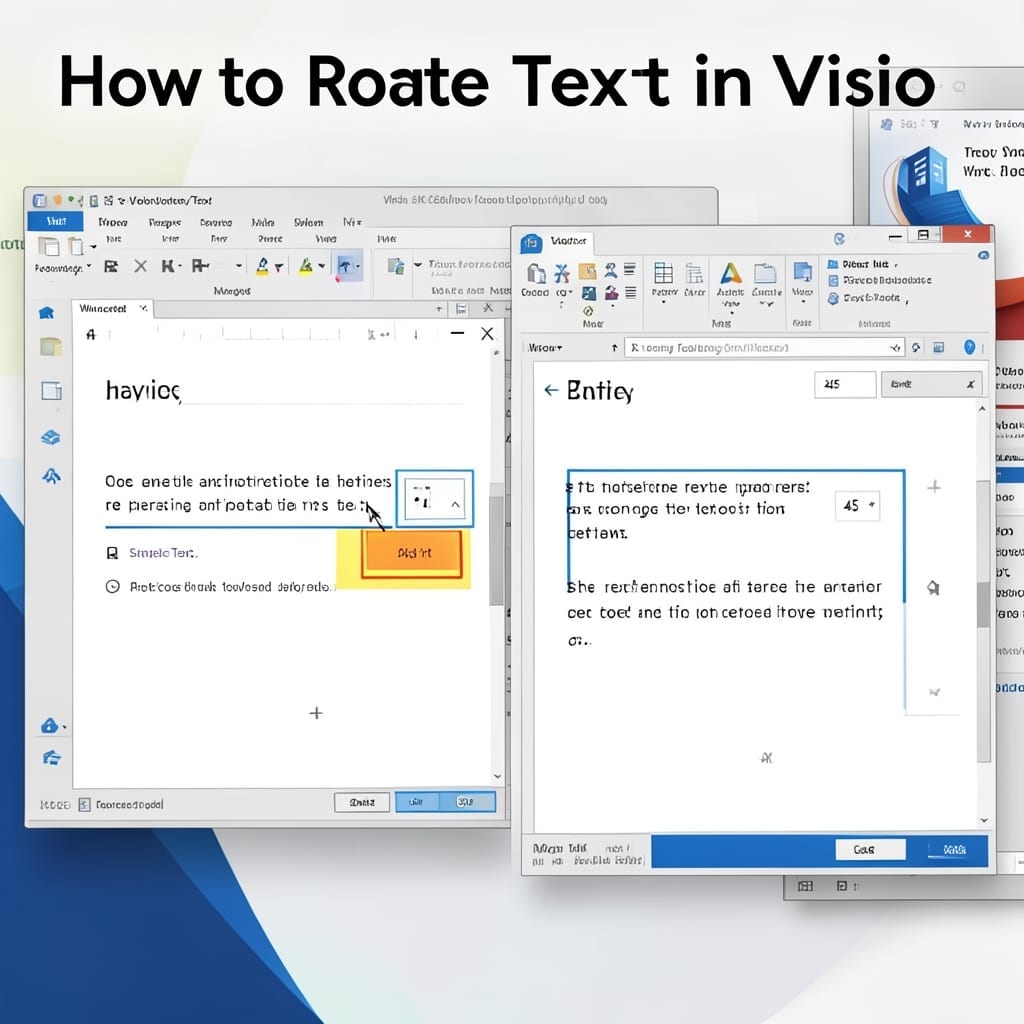Open the lock icon dropdown in left sidebar bottom
This screenshot has width=1024, height=1024.
[64, 726]
